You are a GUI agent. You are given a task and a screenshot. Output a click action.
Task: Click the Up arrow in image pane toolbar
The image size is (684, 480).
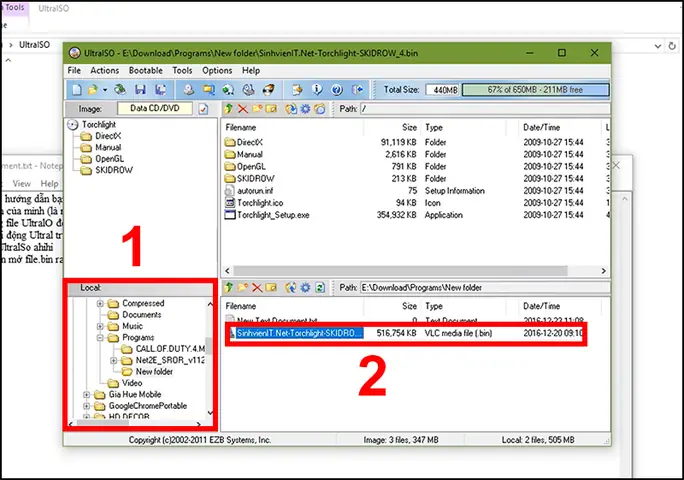click(x=228, y=109)
